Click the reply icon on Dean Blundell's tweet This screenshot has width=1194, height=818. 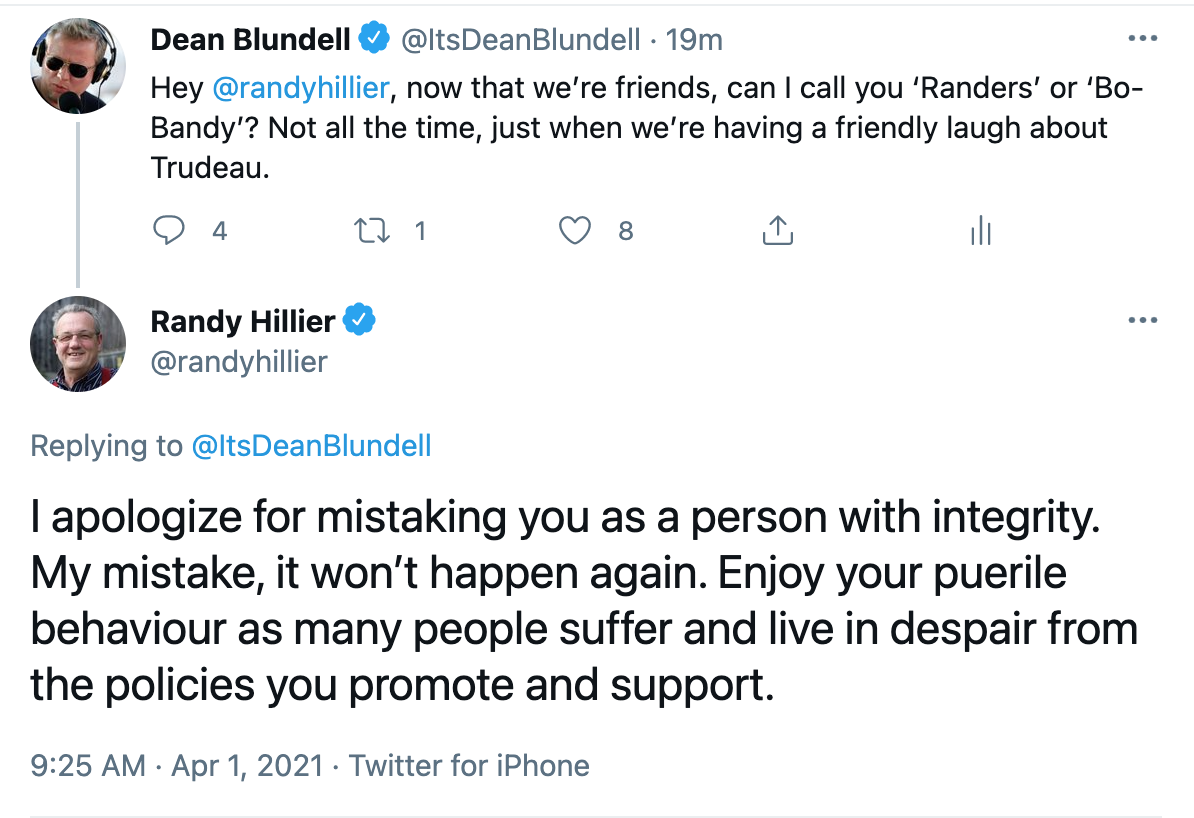(168, 230)
